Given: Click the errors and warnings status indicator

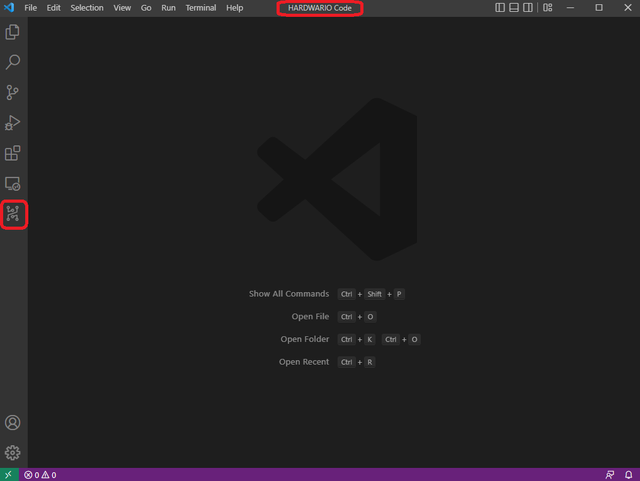Looking at the screenshot, I should (x=40, y=475).
